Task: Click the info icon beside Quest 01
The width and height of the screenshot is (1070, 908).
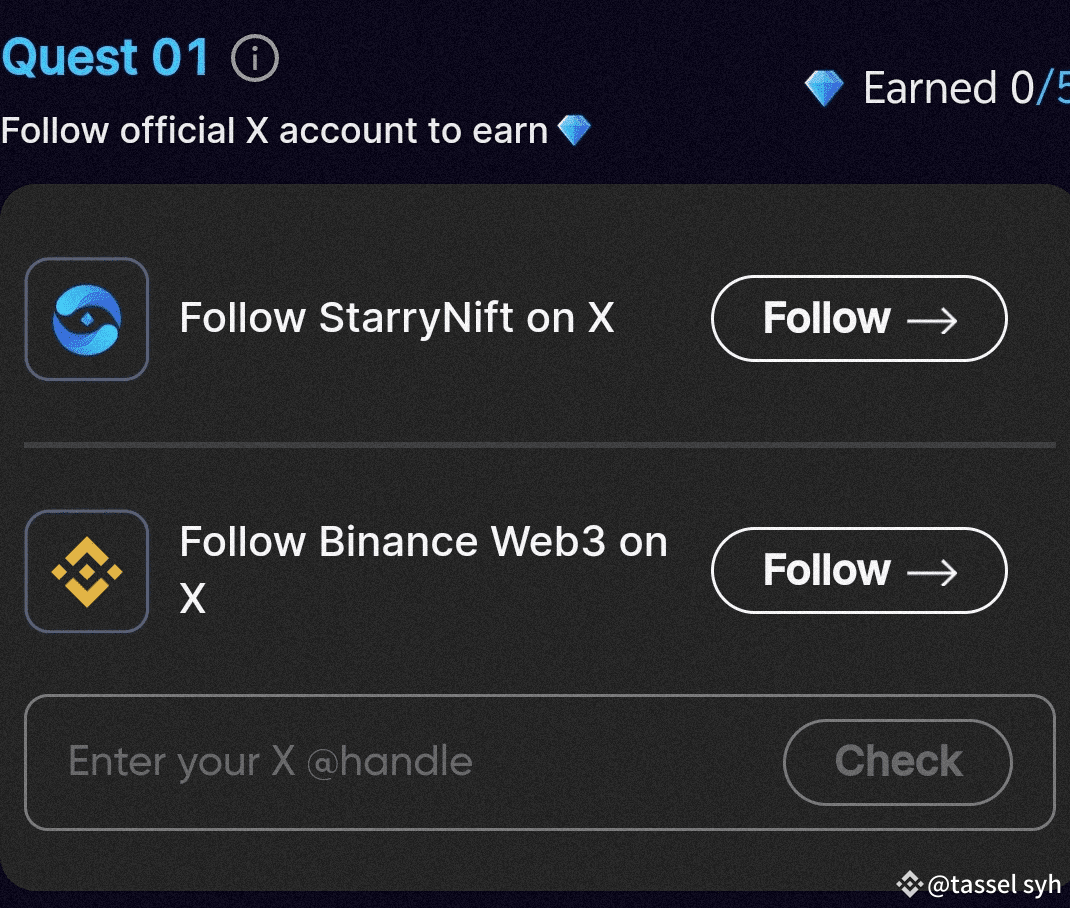Action: pos(254,60)
